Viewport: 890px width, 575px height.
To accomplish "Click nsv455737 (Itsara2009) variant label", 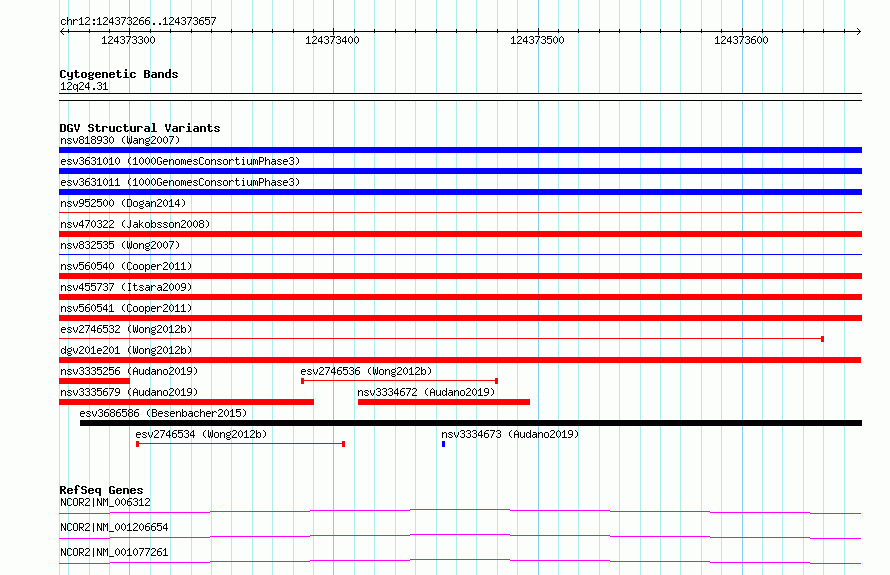I will tap(126, 287).
